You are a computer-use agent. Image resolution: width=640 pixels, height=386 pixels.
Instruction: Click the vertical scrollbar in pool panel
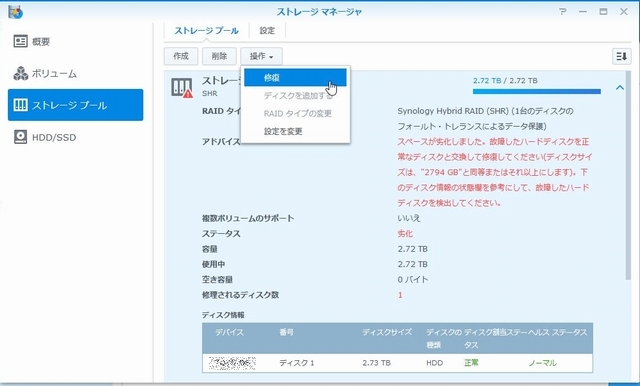pos(628,175)
